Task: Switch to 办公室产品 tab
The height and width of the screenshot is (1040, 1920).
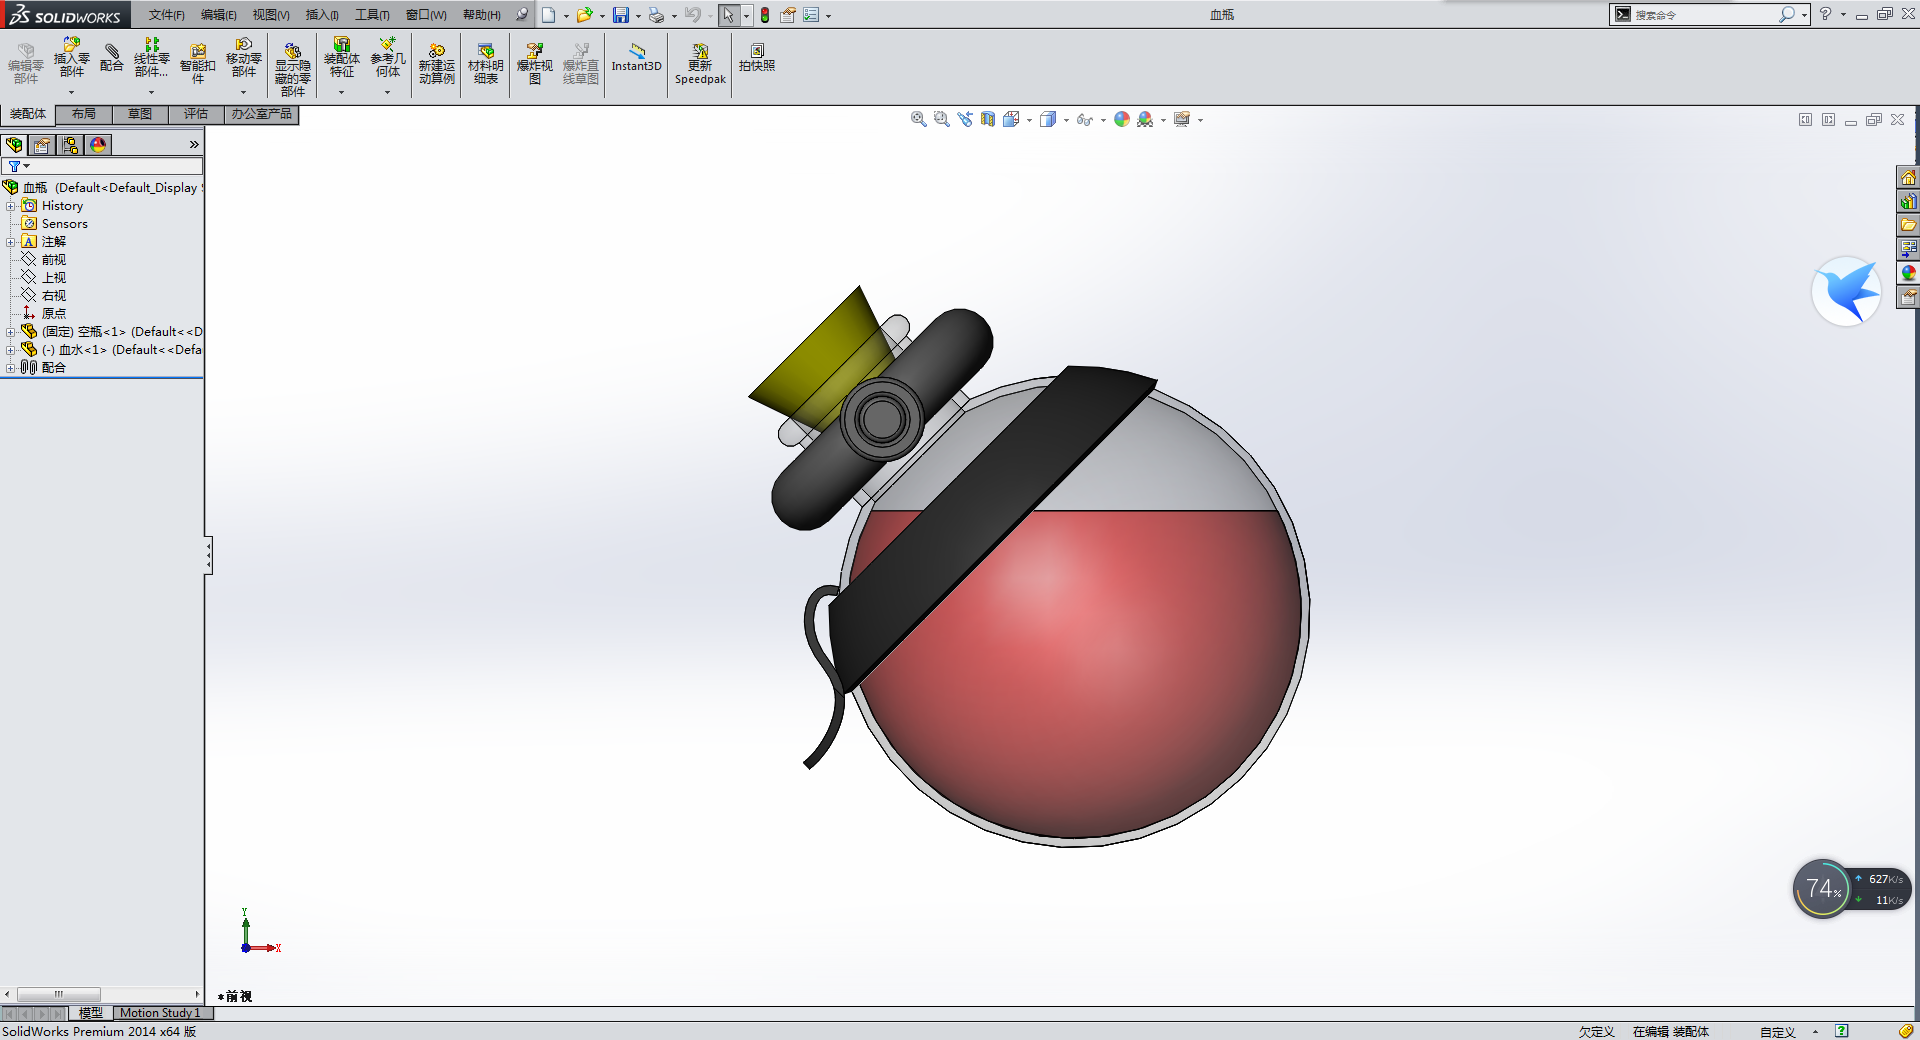Action: [262, 114]
